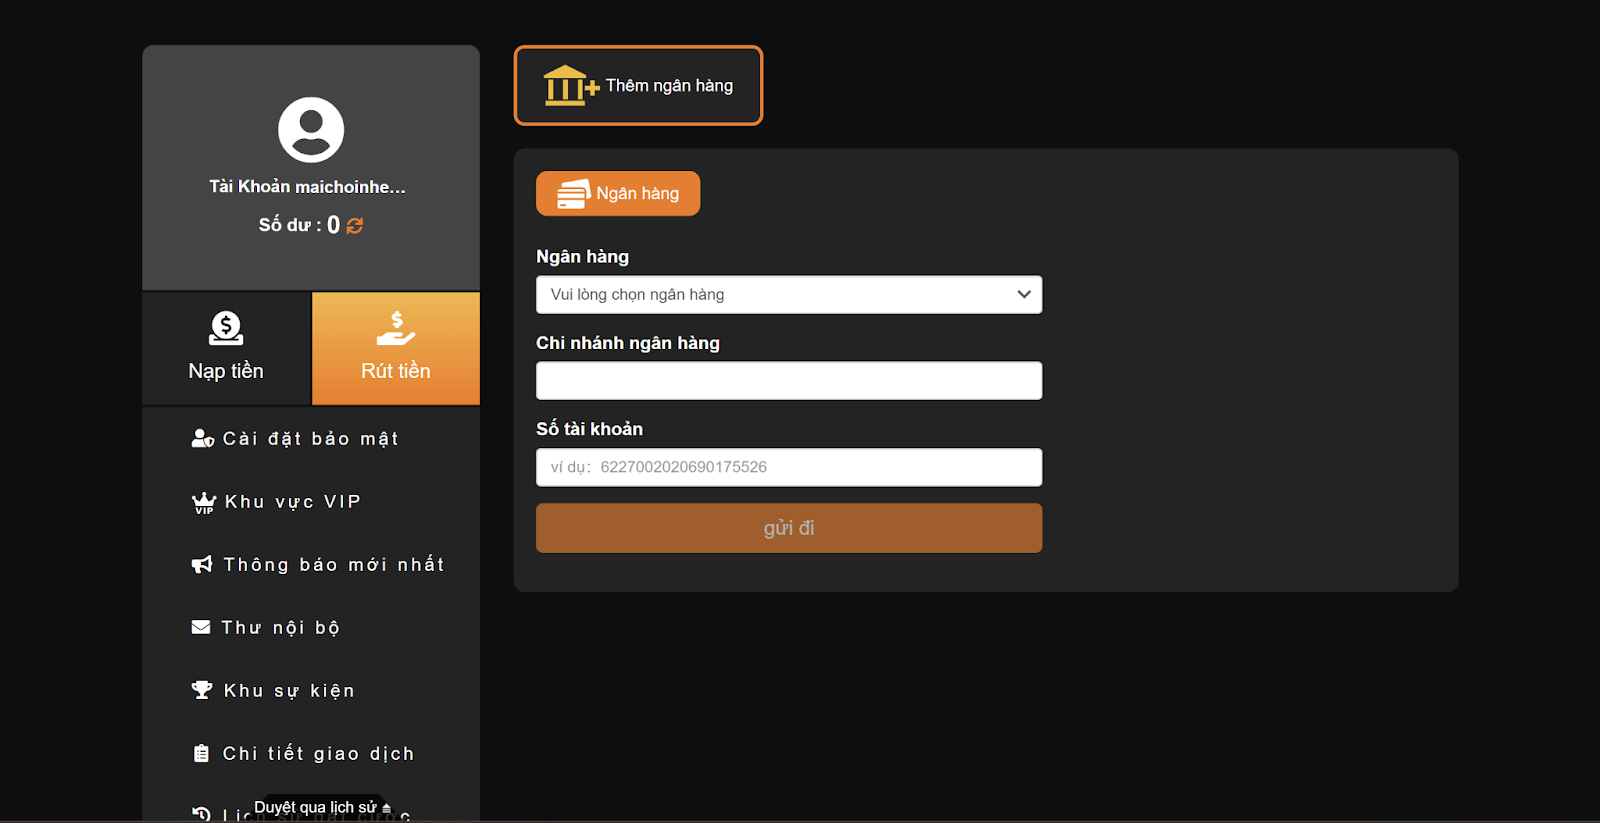The image size is (1600, 823).
Task: Open Thư nội bộ inbox
Action: [x=266, y=628]
